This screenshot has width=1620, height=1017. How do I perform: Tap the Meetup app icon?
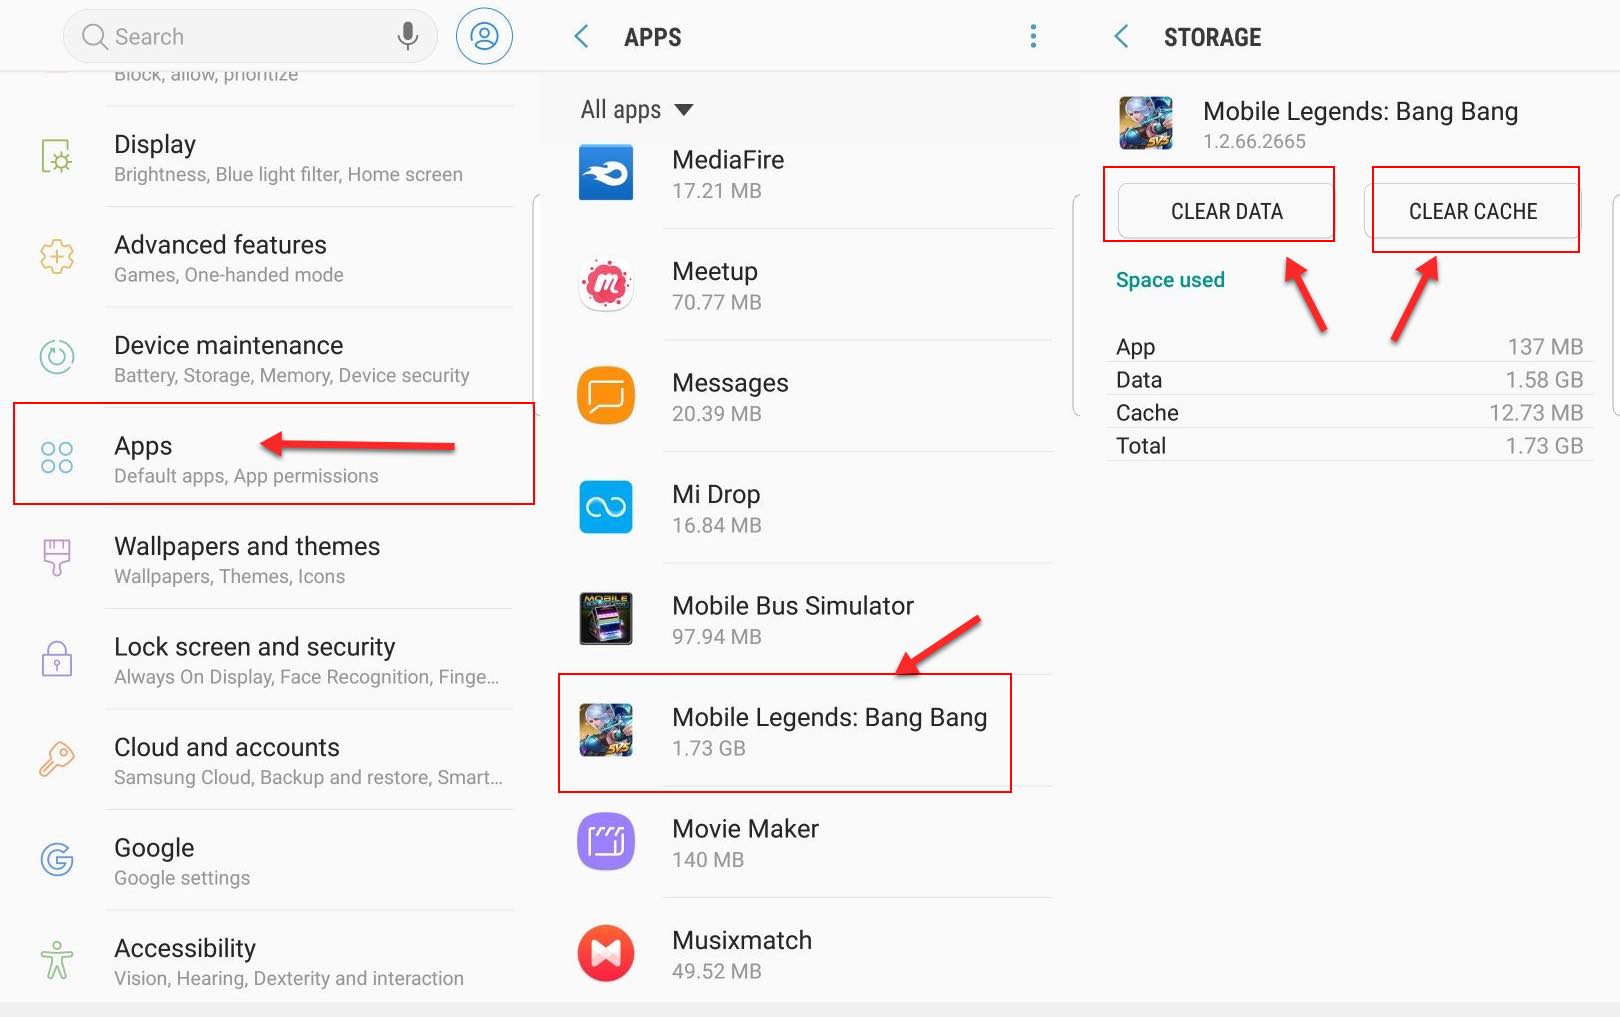pyautogui.click(x=606, y=285)
